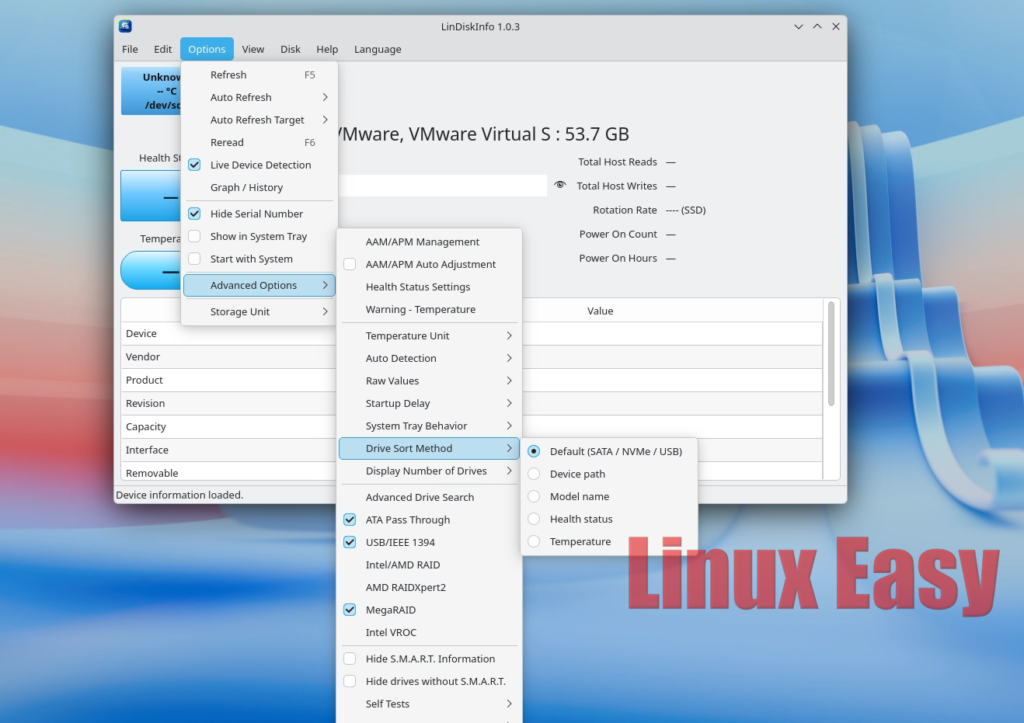Viewport: 1024px width, 723px height.
Task: Open the Edit menu
Action: click(163, 49)
